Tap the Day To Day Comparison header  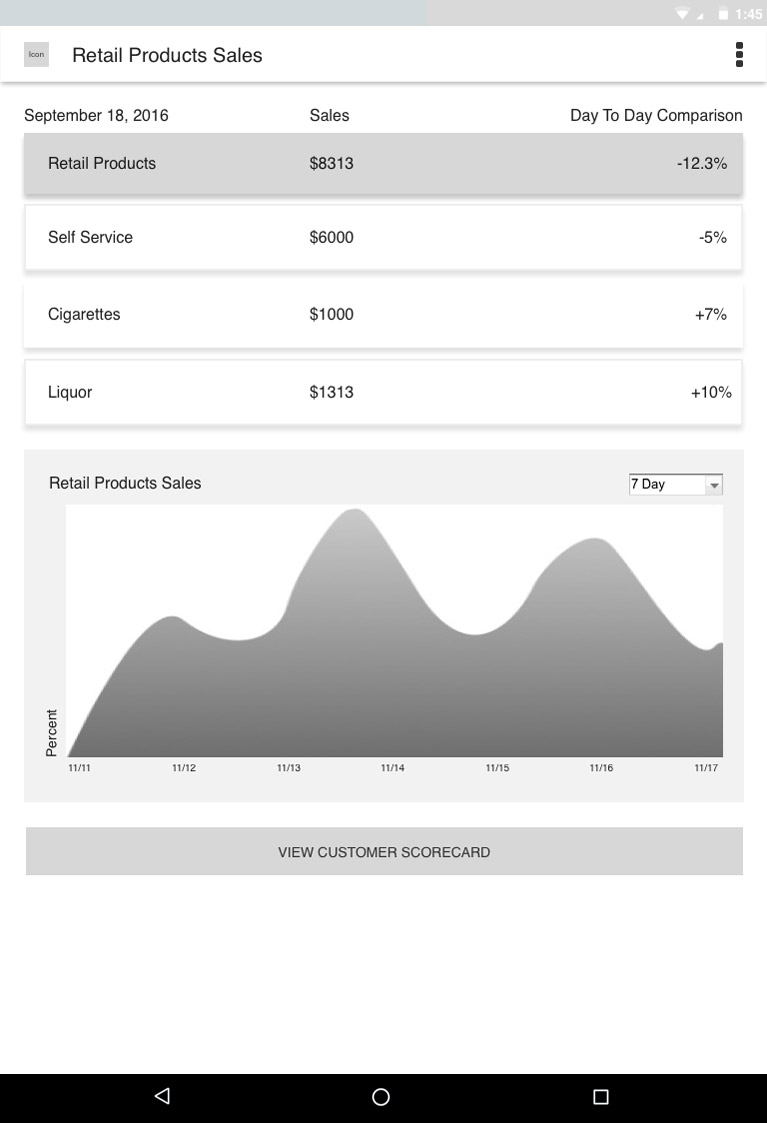[656, 115]
